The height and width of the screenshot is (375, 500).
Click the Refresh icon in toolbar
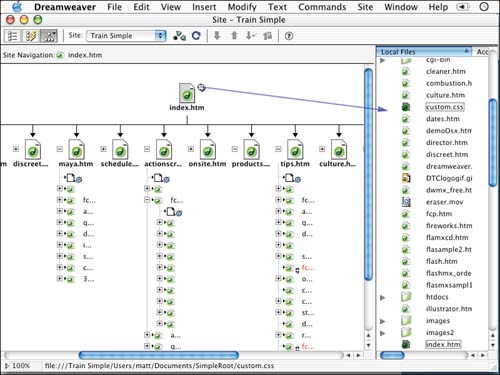[x=196, y=35]
